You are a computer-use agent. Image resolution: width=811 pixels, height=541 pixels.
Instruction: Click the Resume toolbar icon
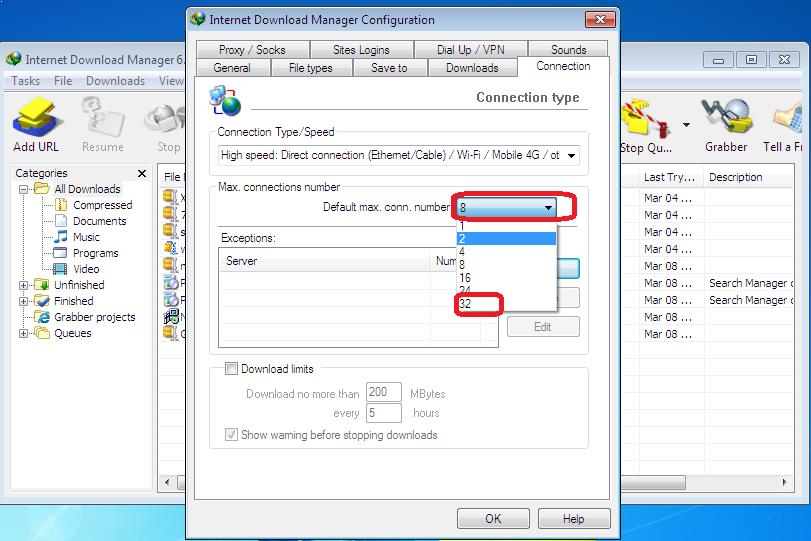point(102,118)
